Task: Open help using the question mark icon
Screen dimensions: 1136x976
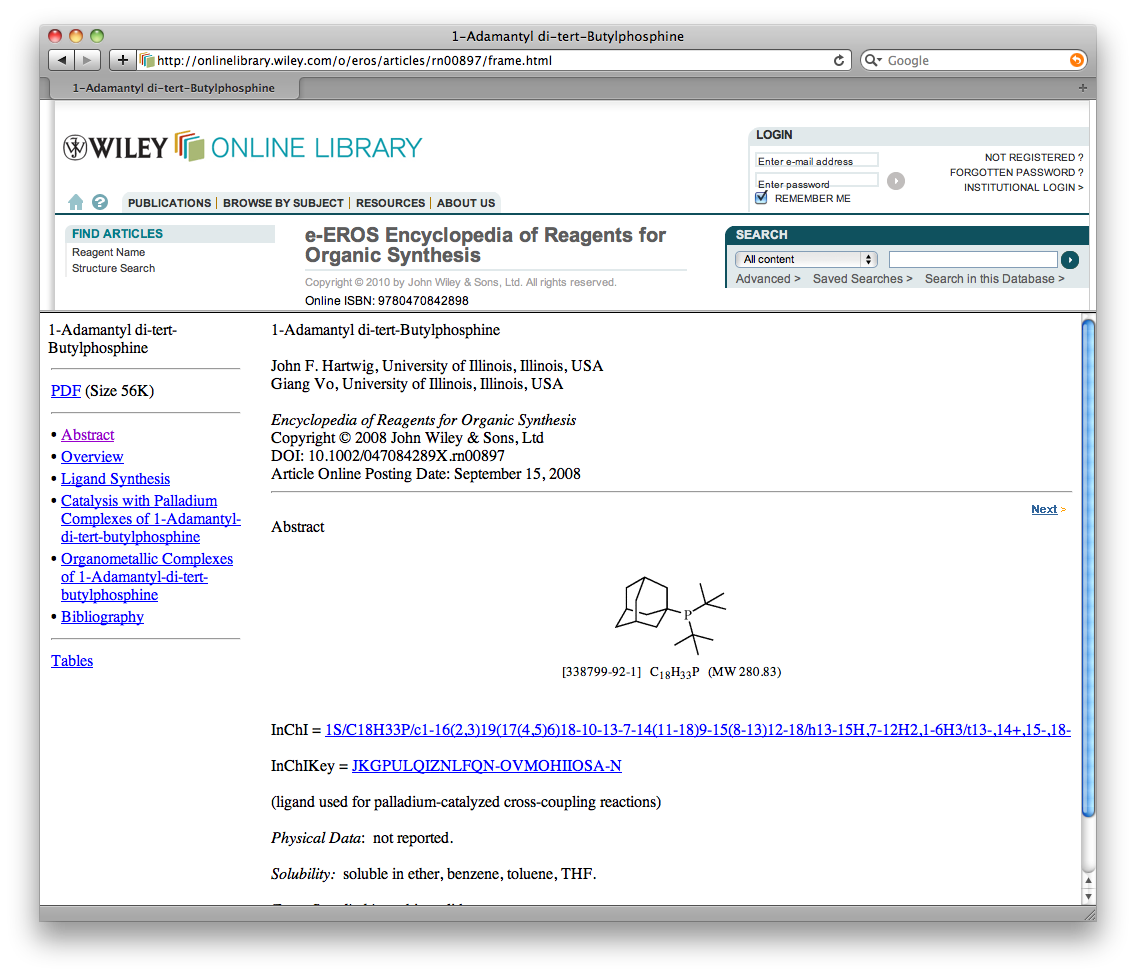Action: coord(100,202)
